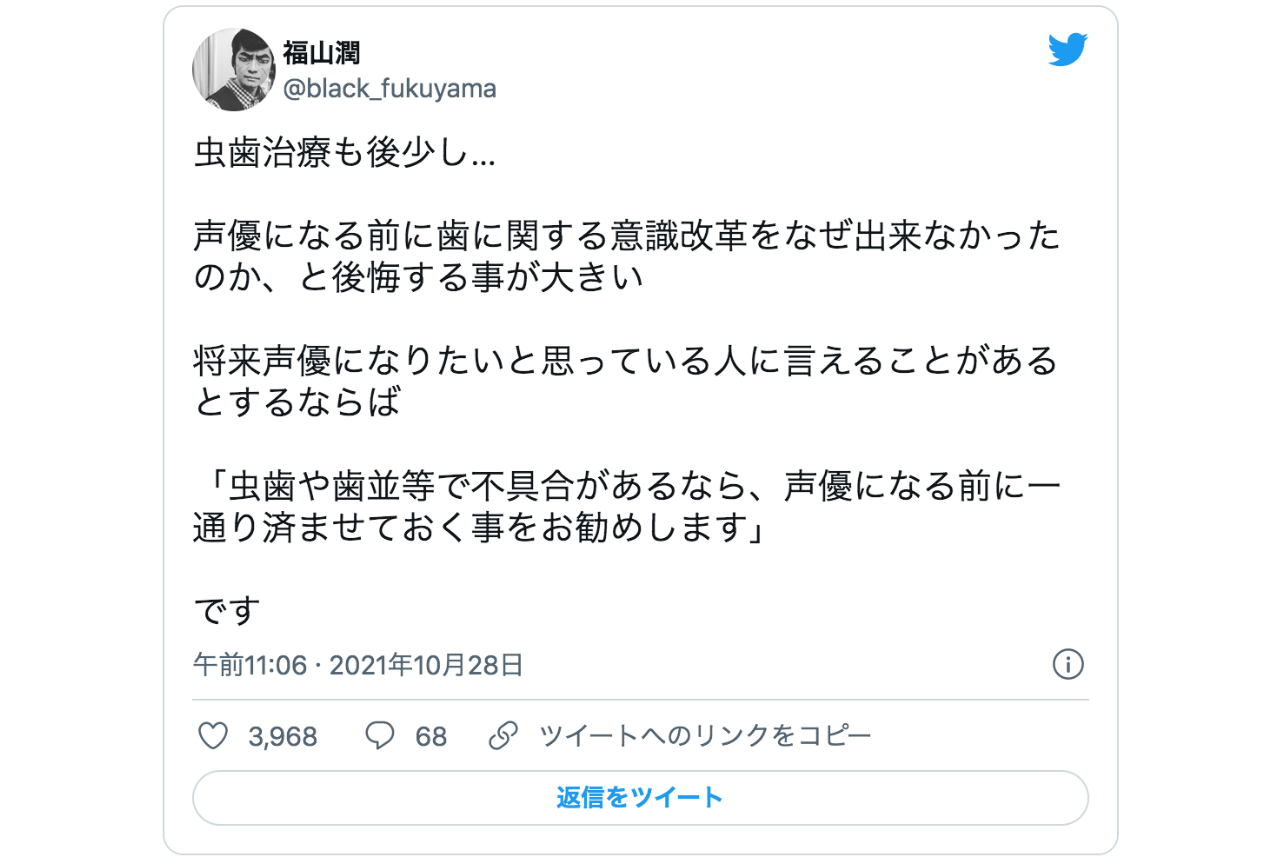Toggle the Twitter logo link in the corner
This screenshot has width=1280, height=864.
tap(1068, 48)
